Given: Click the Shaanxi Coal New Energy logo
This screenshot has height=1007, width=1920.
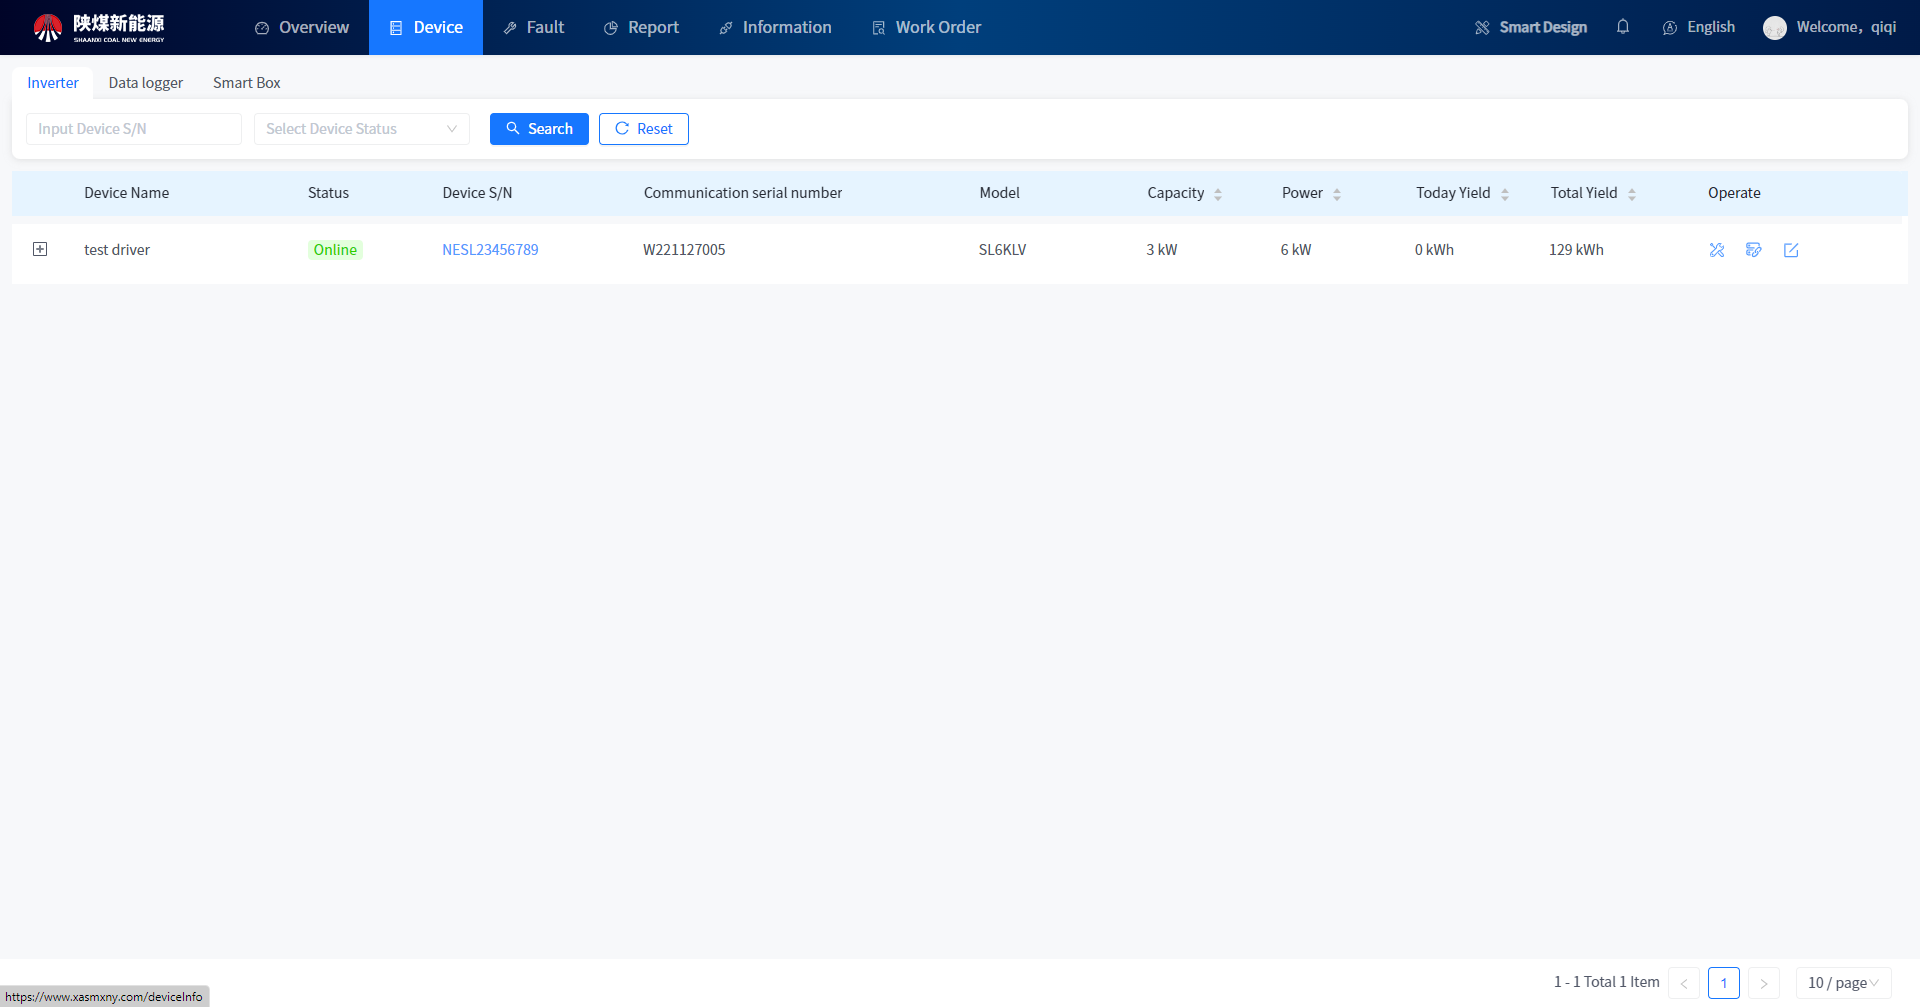Looking at the screenshot, I should 99,27.
